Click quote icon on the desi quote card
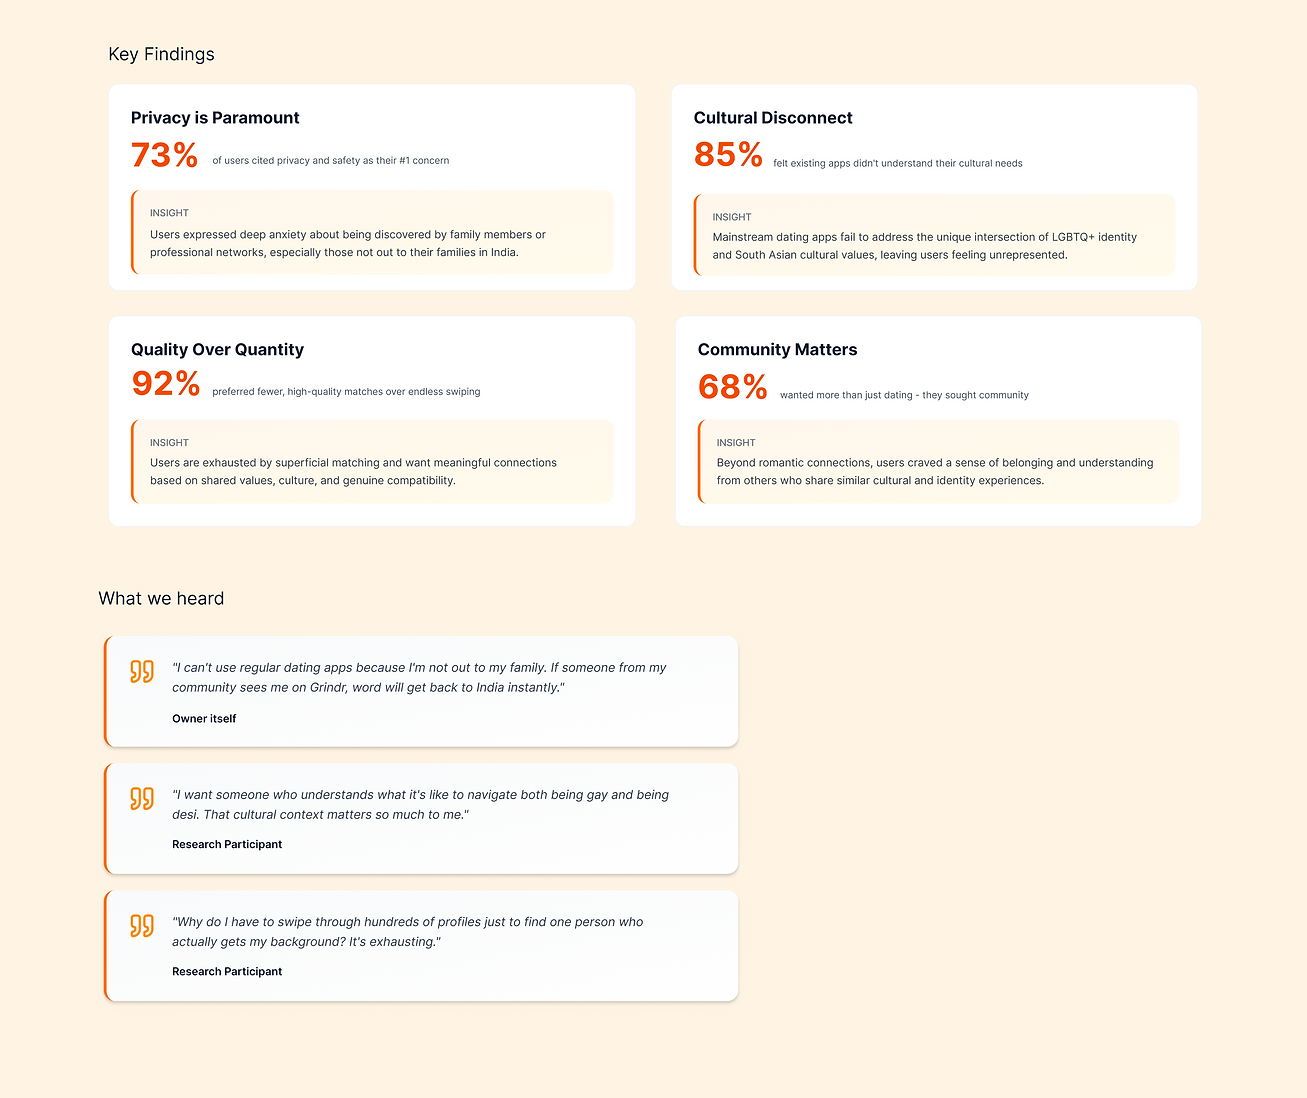The width and height of the screenshot is (1307, 1098). (x=142, y=798)
